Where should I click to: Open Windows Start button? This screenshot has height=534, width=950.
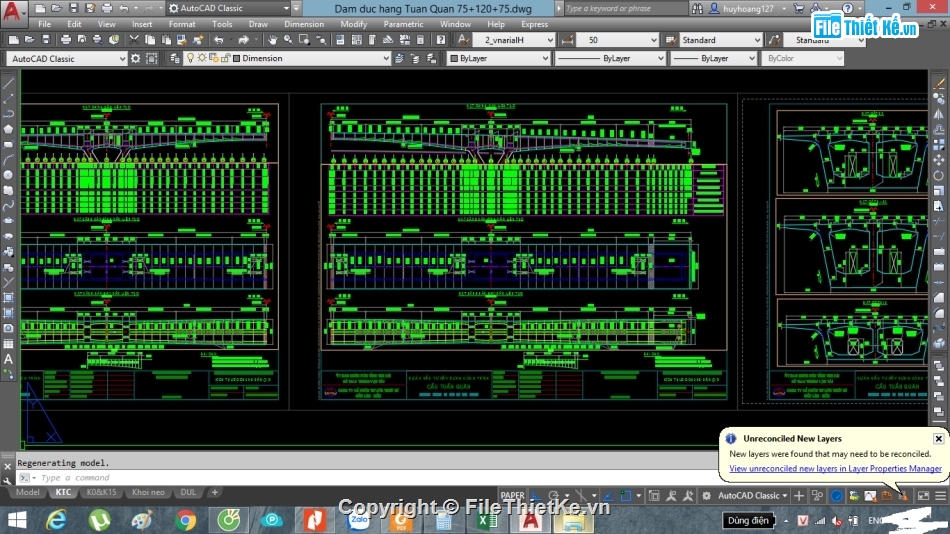pos(17,520)
